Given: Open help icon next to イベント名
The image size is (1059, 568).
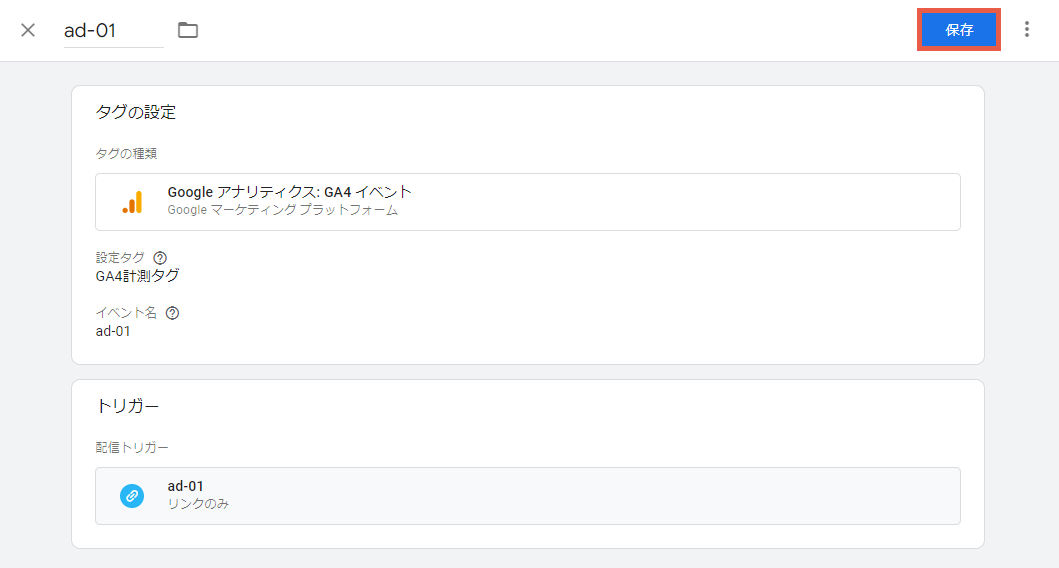Looking at the screenshot, I should point(173,313).
